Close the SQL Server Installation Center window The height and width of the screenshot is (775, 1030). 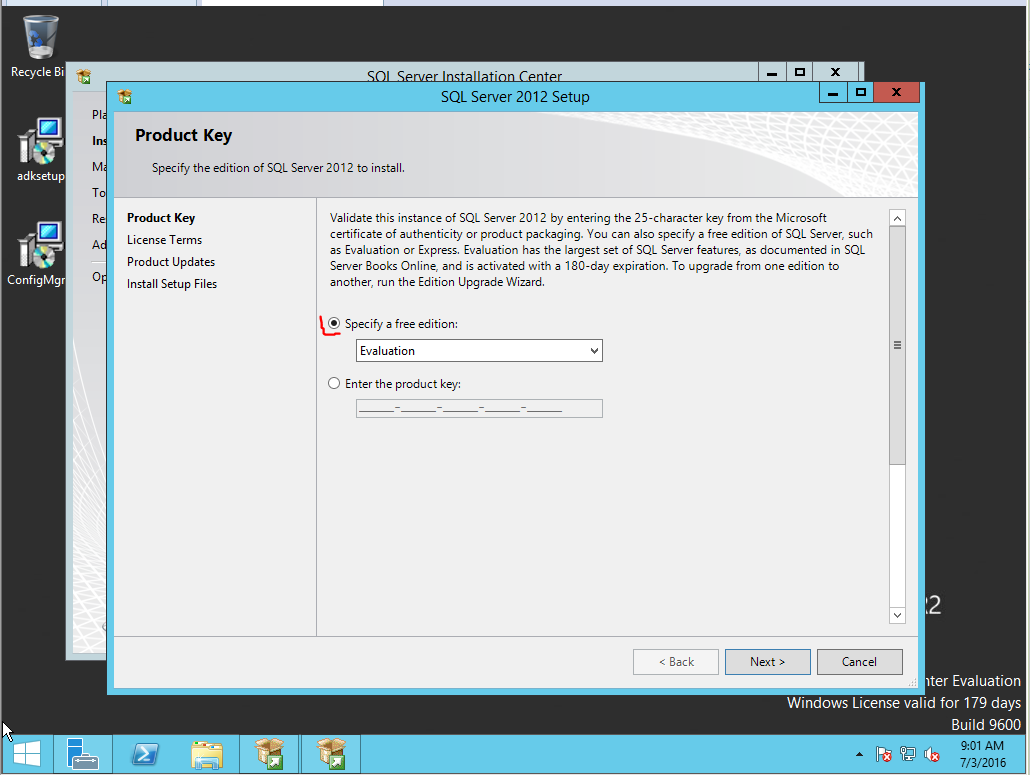pyautogui.click(x=836, y=72)
